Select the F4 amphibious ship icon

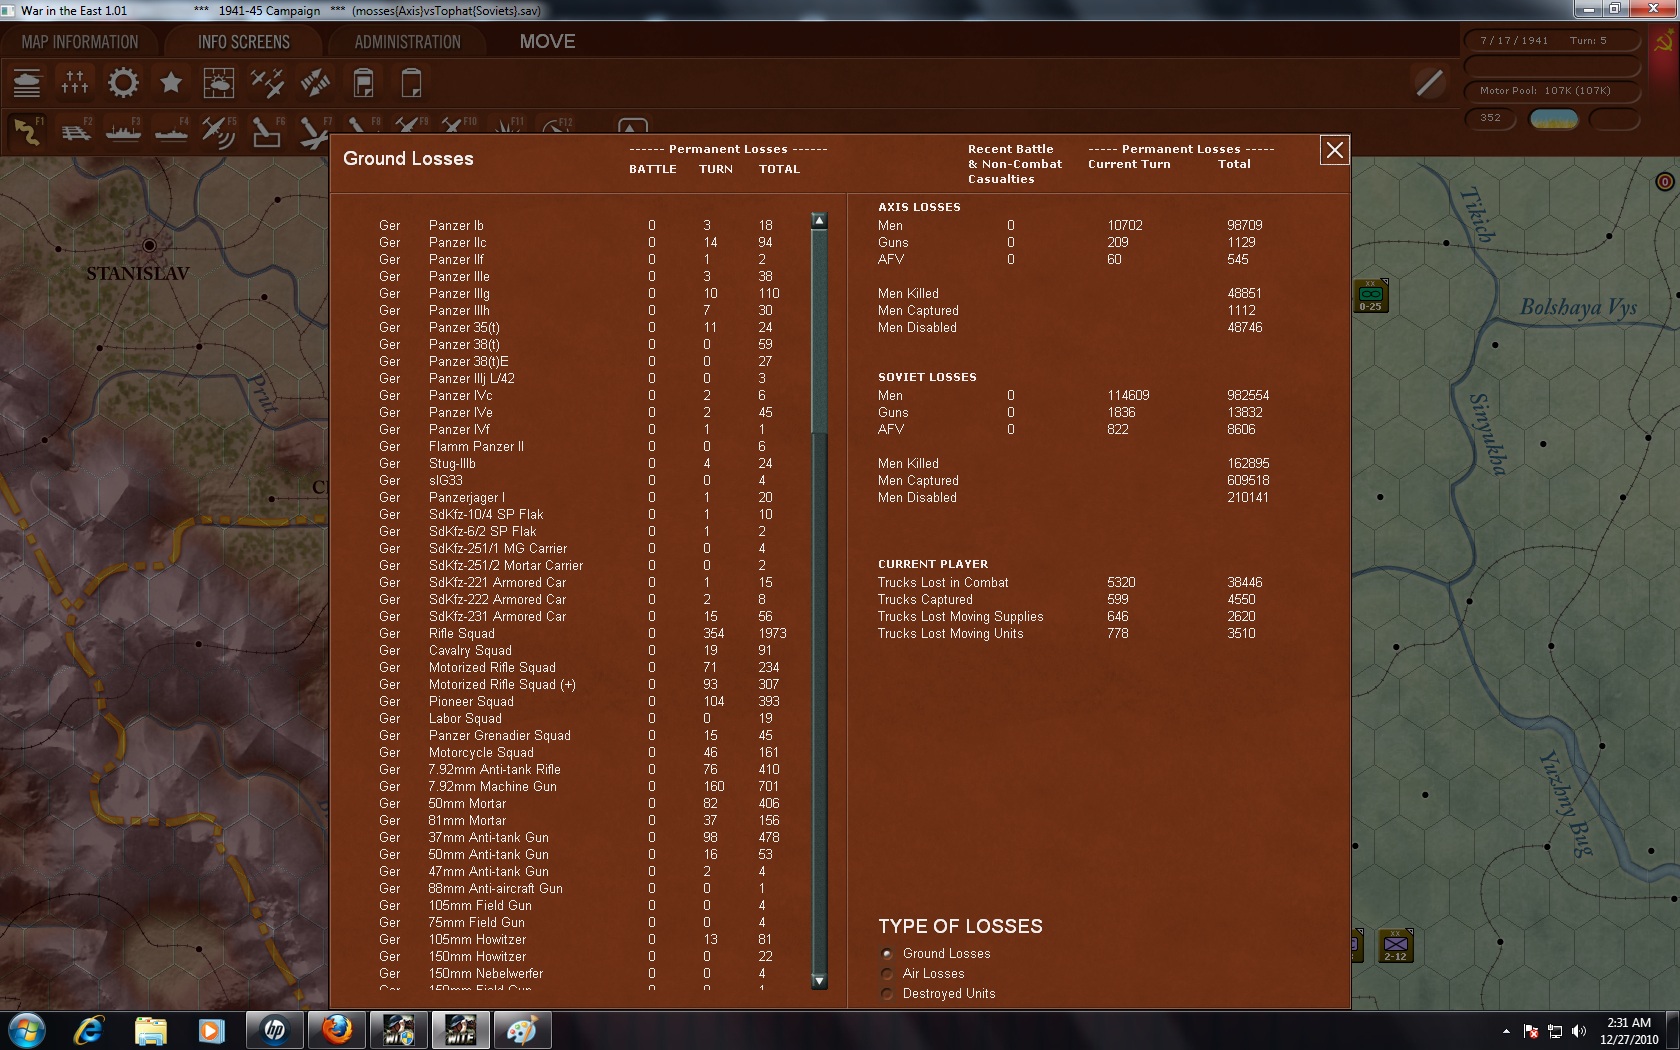(171, 131)
